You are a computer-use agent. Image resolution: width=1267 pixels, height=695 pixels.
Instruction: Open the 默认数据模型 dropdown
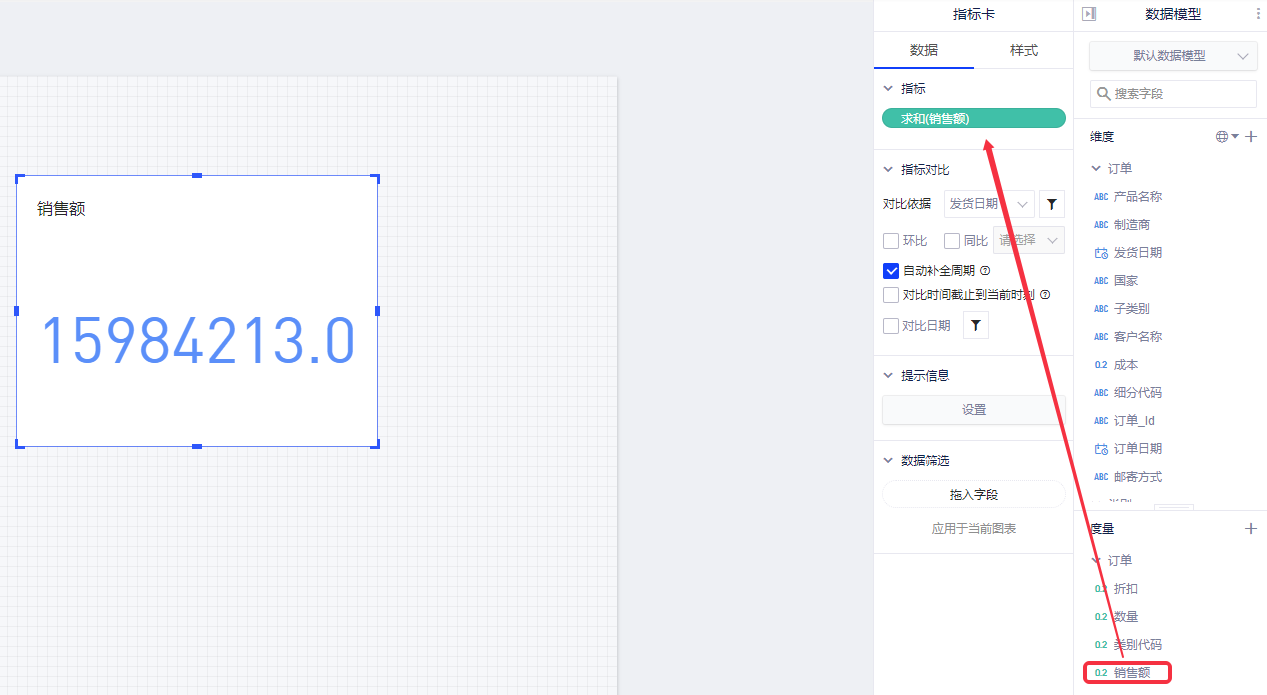coord(1173,56)
